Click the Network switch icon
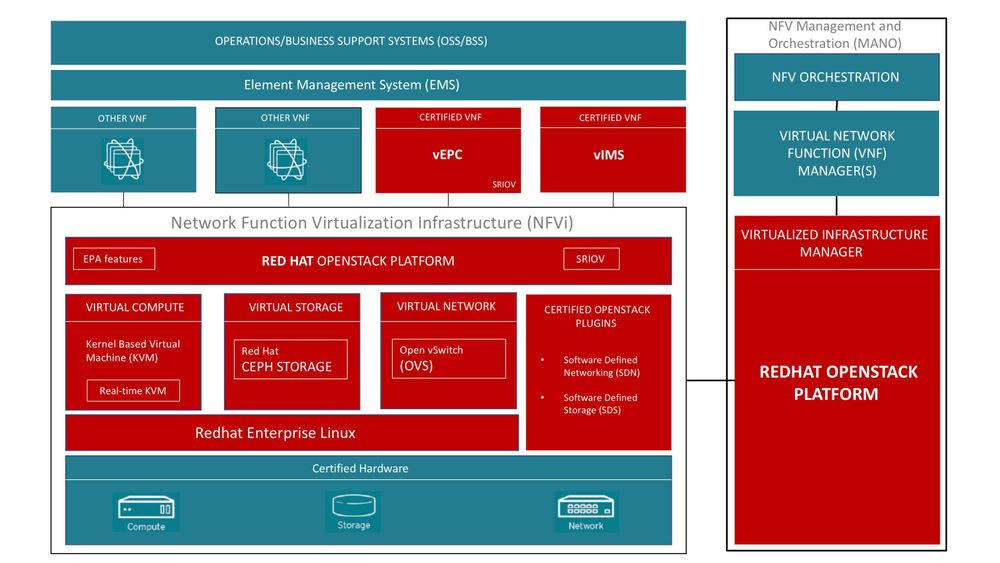 click(585, 507)
